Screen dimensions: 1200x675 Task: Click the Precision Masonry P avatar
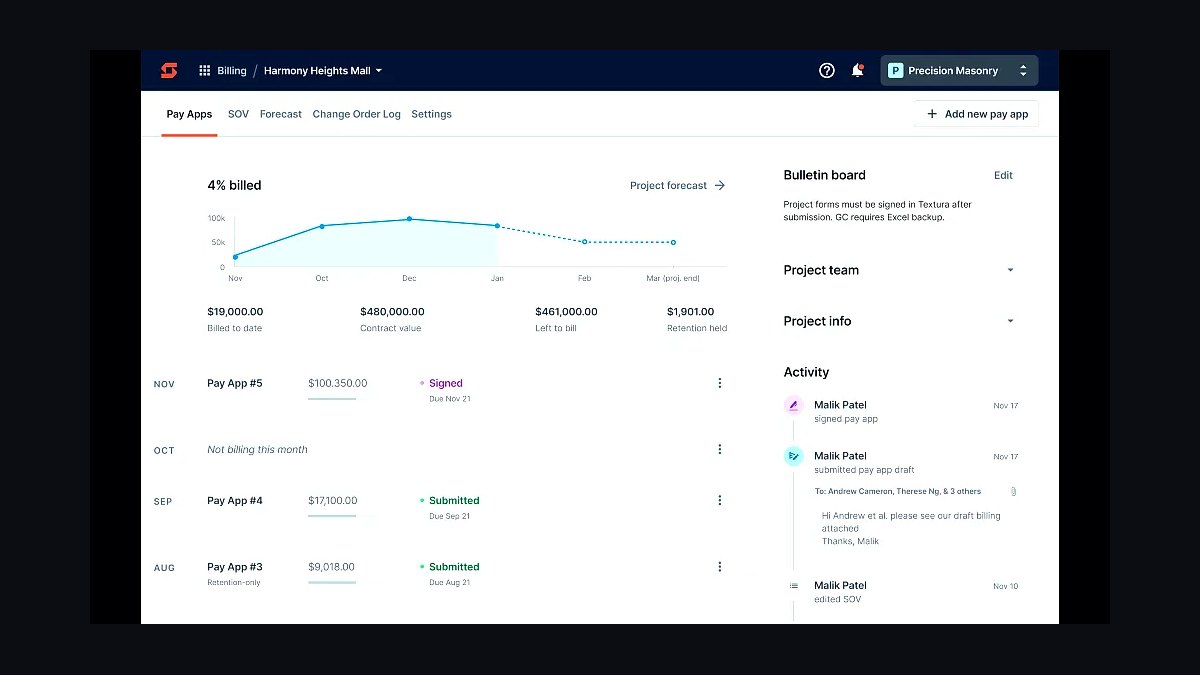click(x=896, y=71)
